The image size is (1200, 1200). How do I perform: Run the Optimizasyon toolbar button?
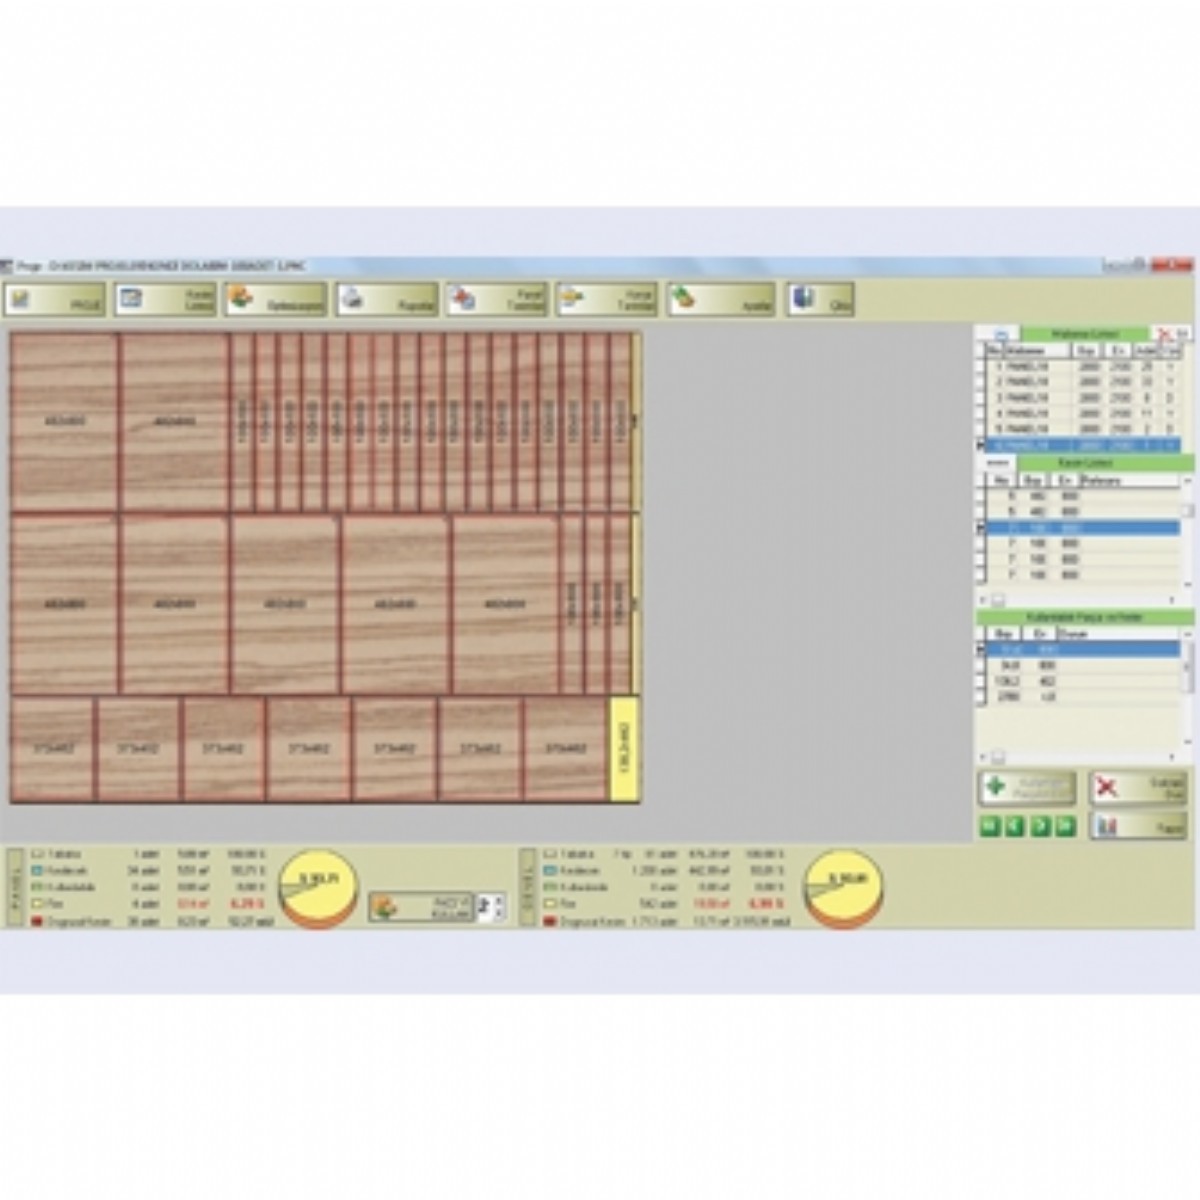point(275,300)
